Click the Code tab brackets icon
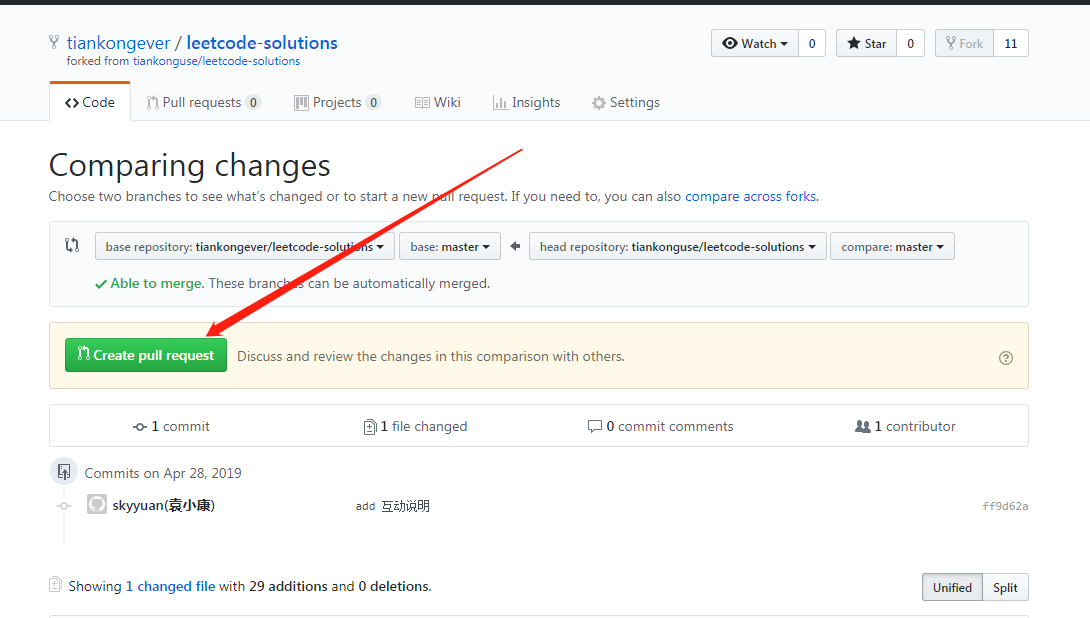This screenshot has width=1090, height=618. pos(72,103)
